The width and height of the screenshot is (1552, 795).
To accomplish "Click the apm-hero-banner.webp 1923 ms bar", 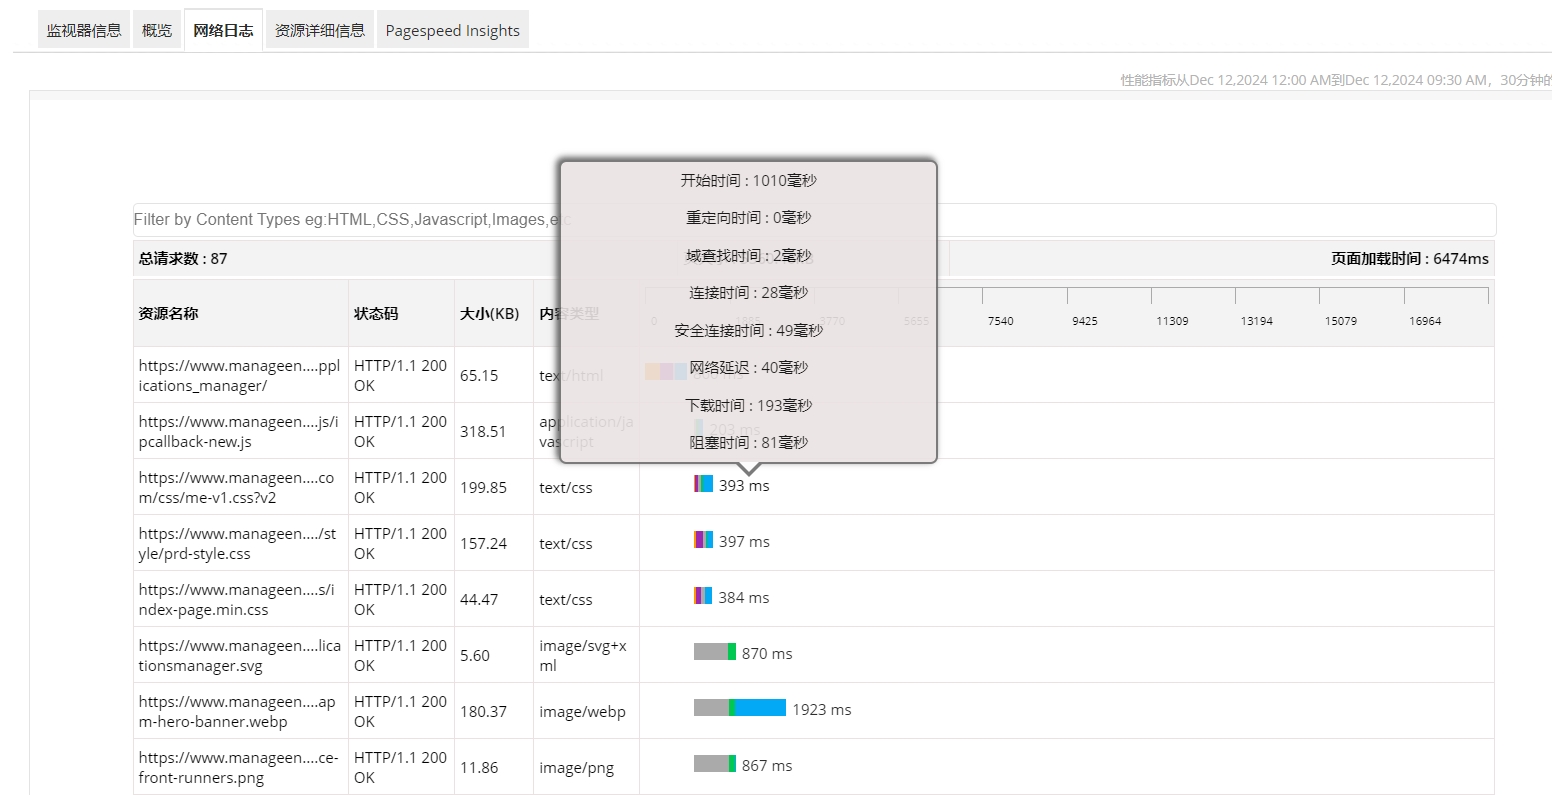I will (x=740, y=708).
